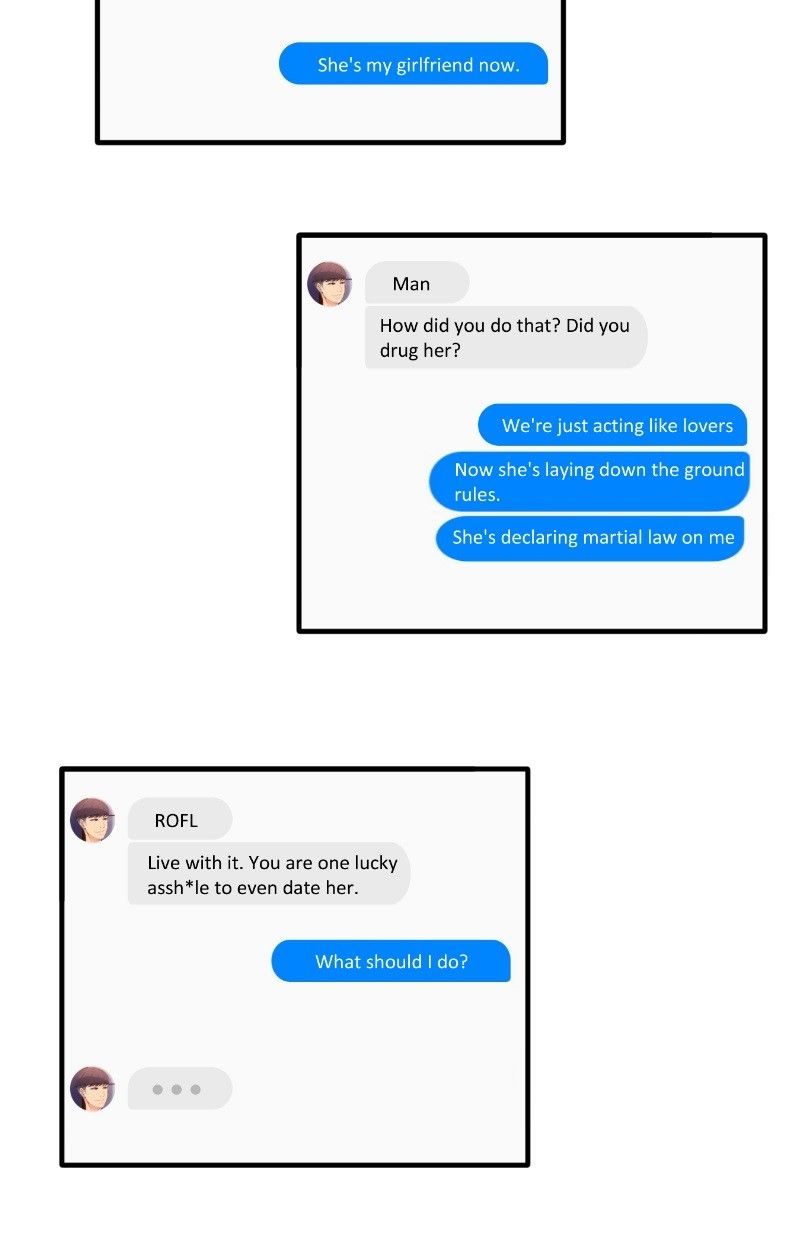Select the "She's my girlfriend now." bubble
Viewport: 800px width, 1245px height.
point(413,64)
